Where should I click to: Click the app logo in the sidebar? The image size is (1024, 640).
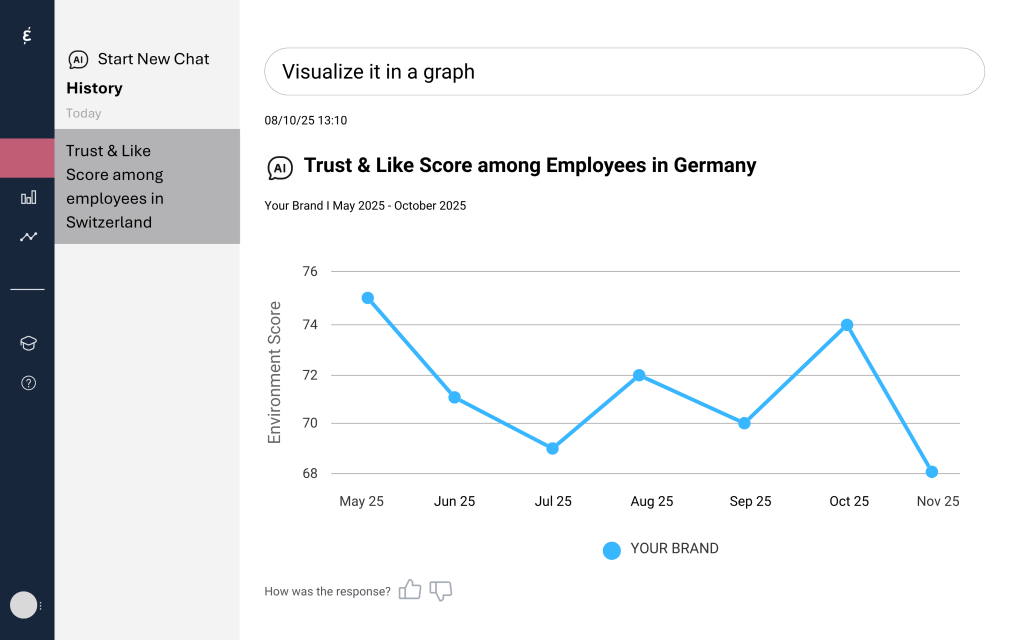tap(27, 36)
